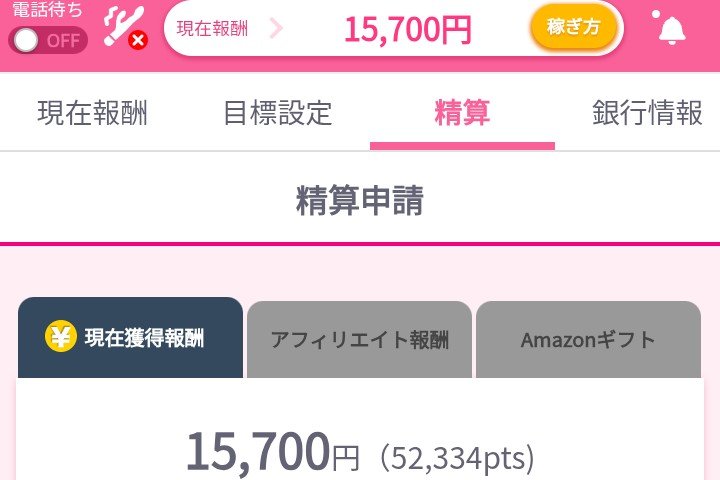Switch to the 目標設定 tab
This screenshot has width=720, height=480.
click(x=277, y=113)
